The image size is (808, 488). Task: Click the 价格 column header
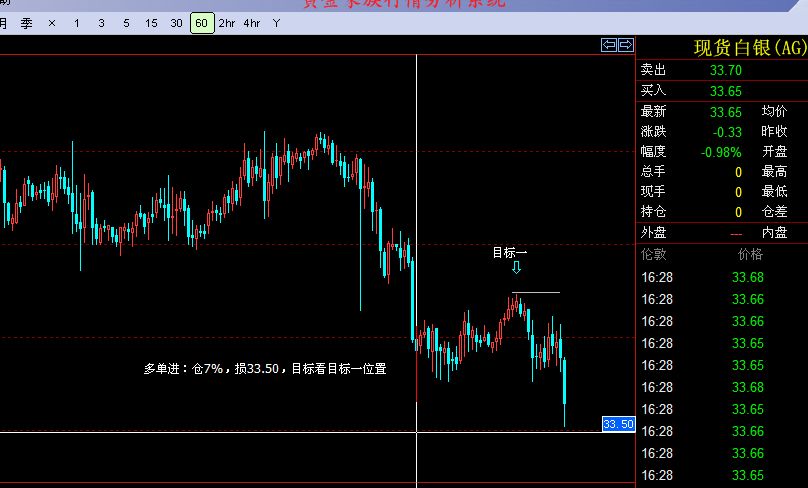coord(750,254)
